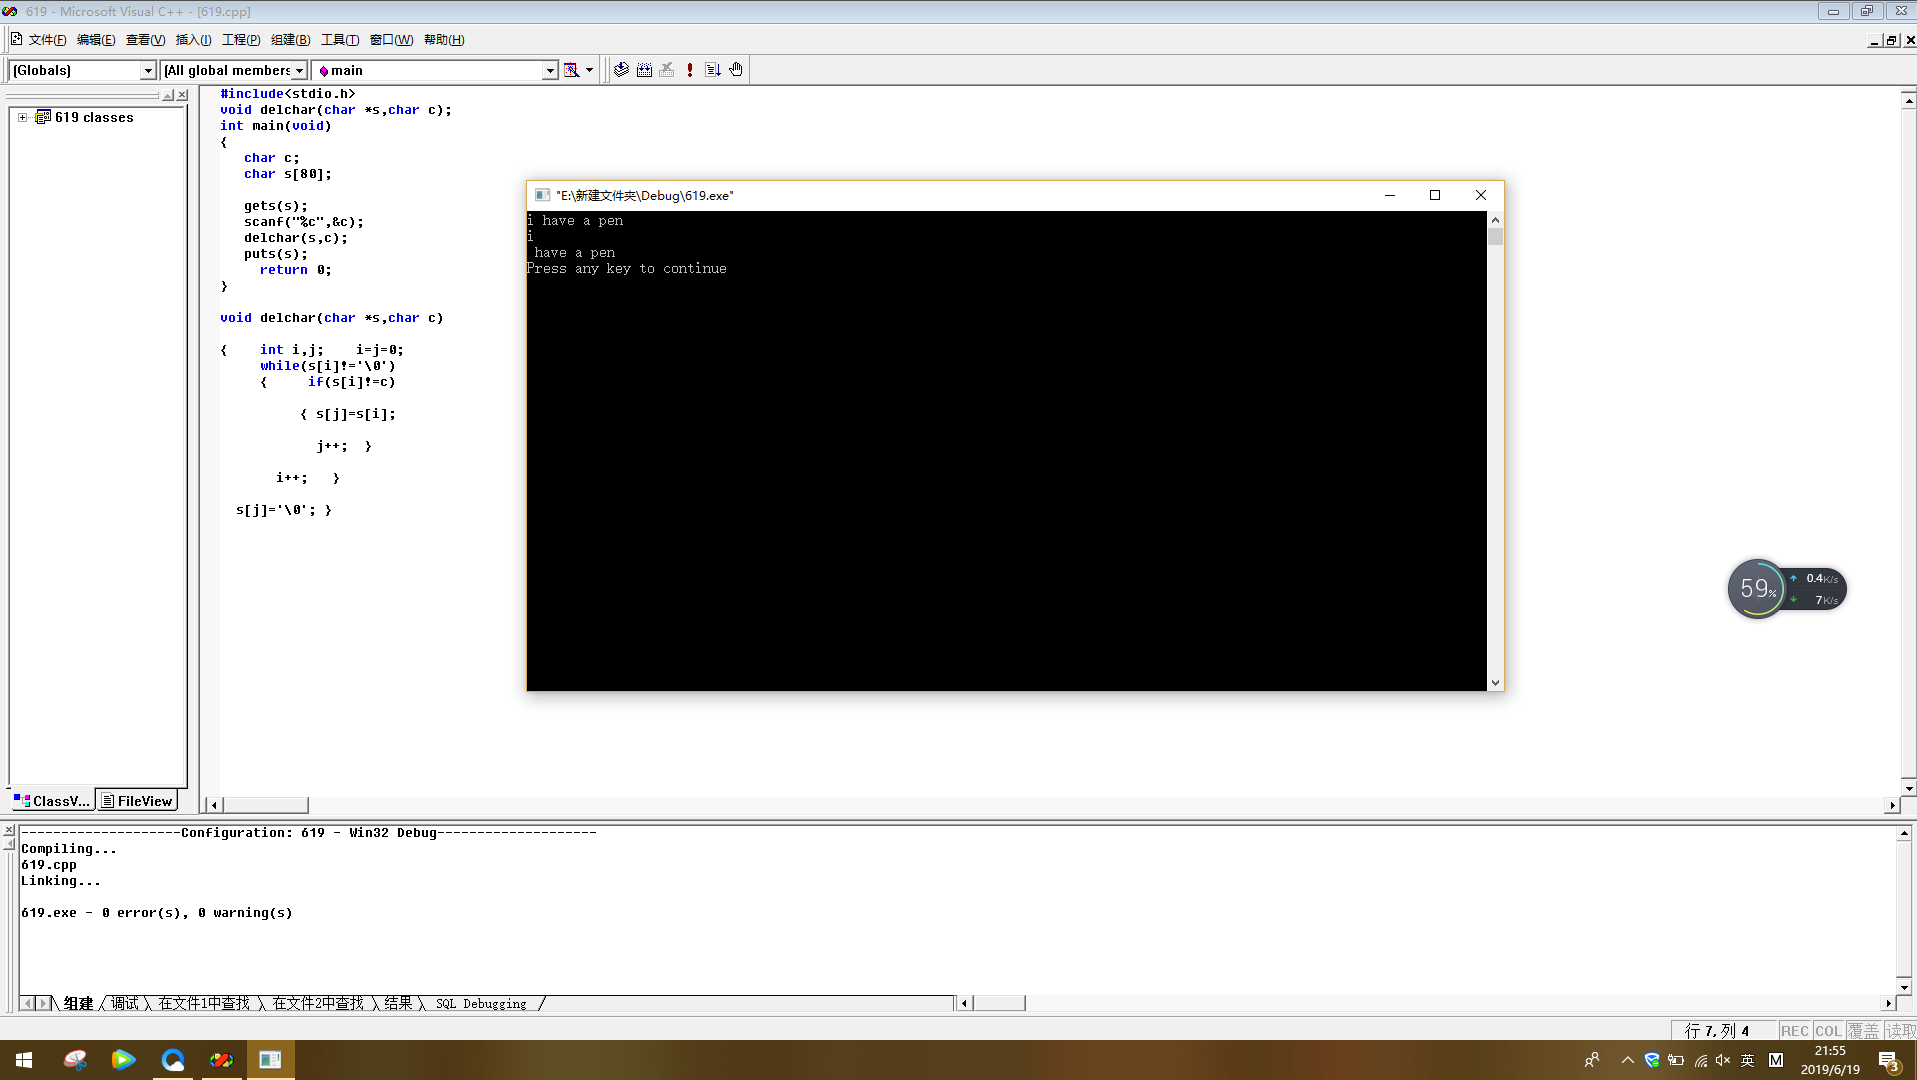The image size is (1917, 1080).
Task: Open the blue browser app in taskbar
Action: (173, 1060)
